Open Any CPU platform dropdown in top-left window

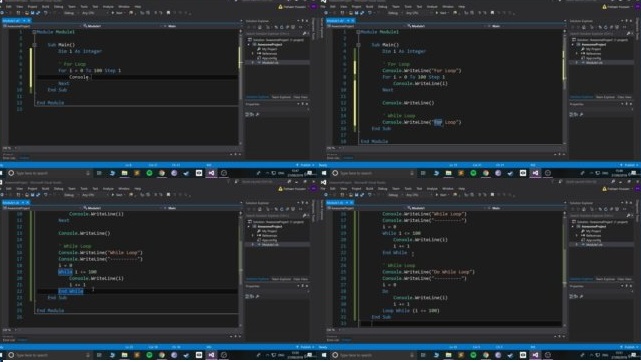94,13
